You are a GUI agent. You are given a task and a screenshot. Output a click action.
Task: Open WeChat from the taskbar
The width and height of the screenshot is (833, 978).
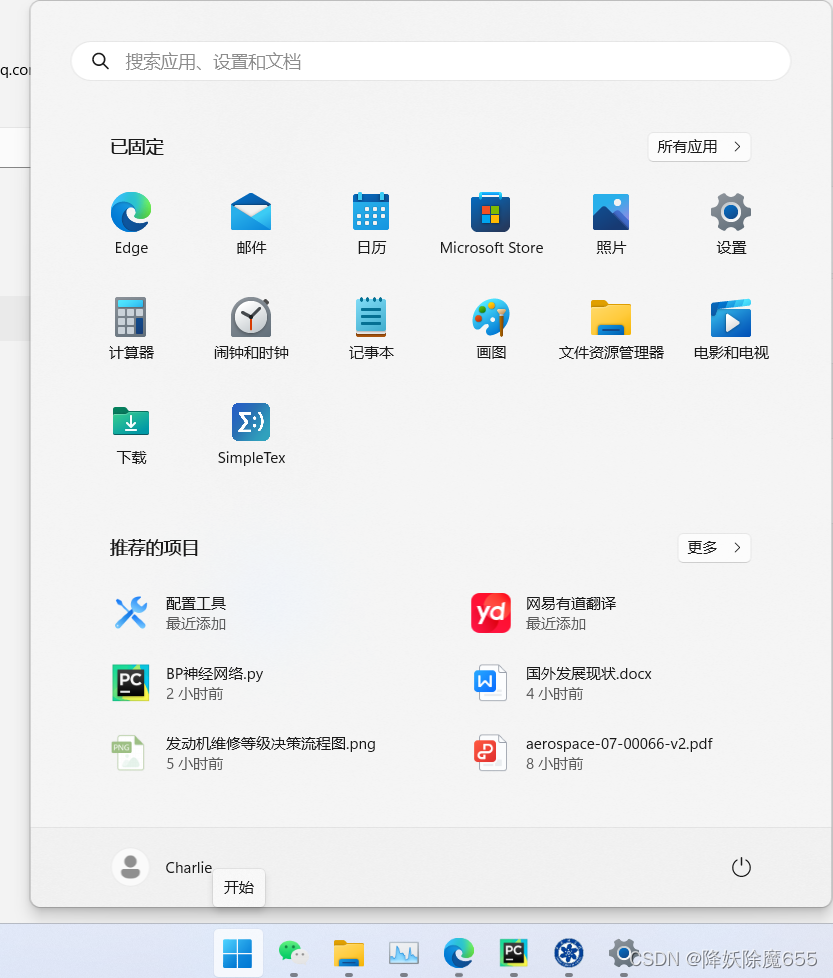point(293,953)
